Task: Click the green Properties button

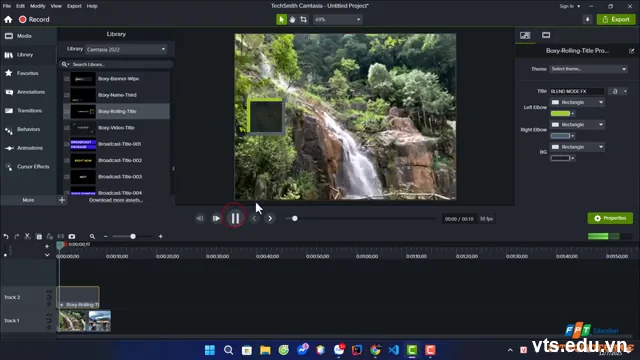Action: tap(610, 218)
